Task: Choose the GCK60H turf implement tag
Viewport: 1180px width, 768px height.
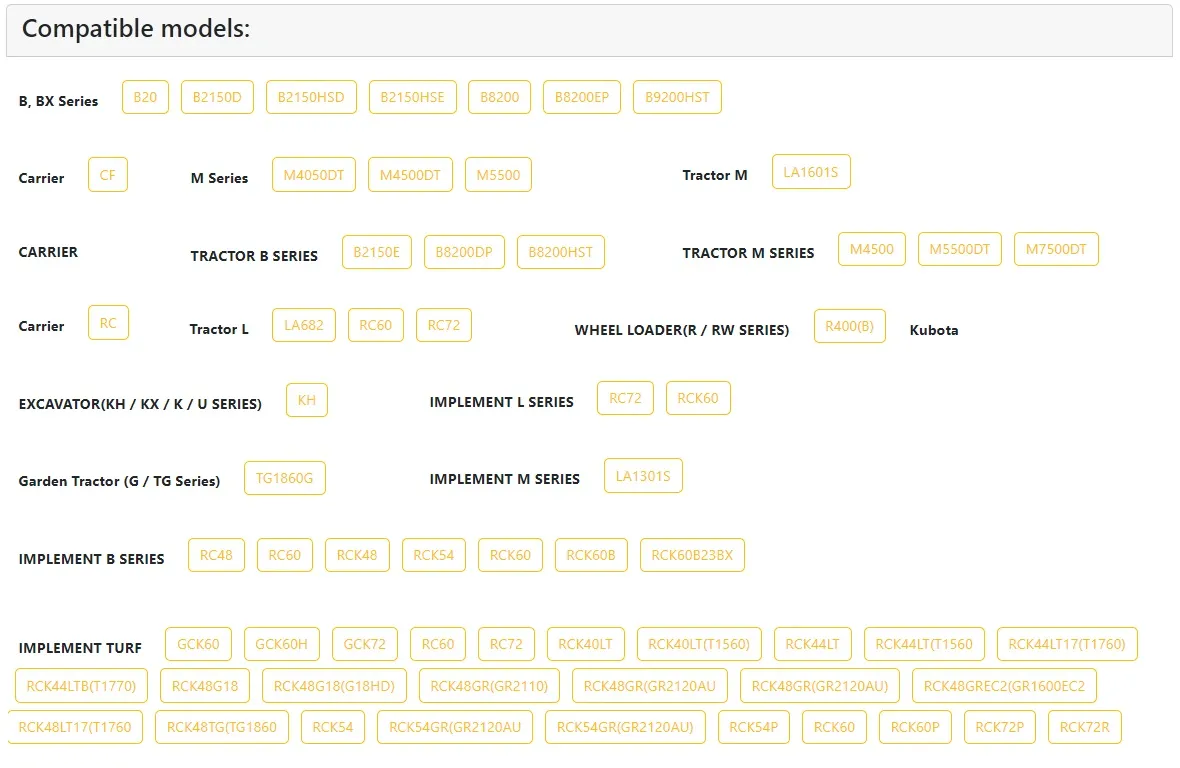Action: [281, 644]
